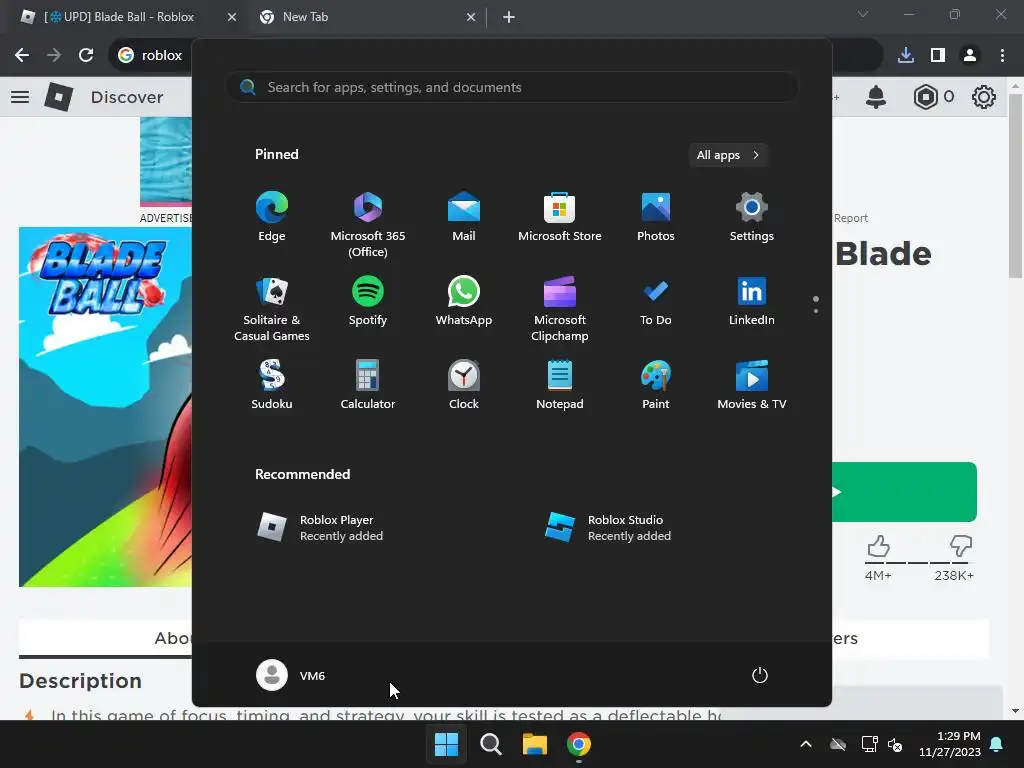Launch the Photos app

click(x=656, y=217)
